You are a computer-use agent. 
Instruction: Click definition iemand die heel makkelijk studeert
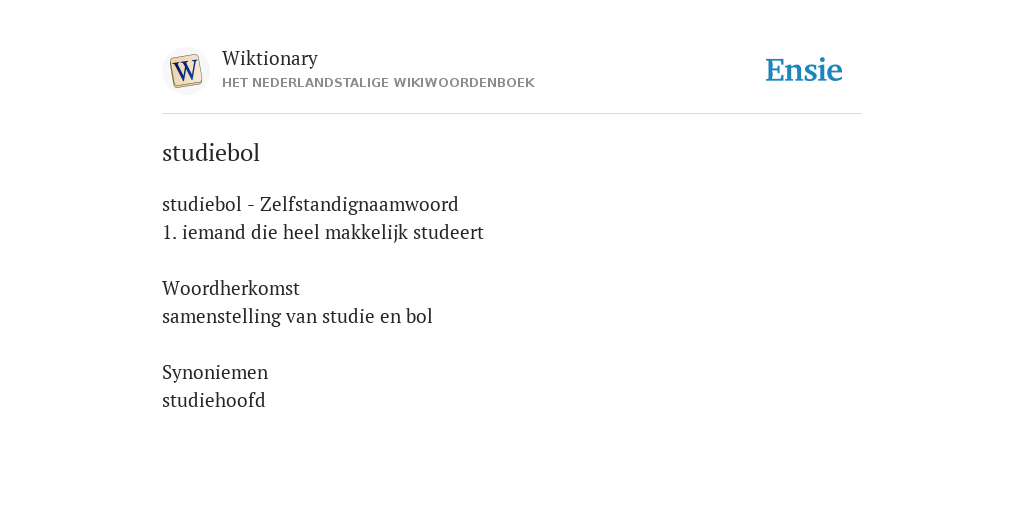coord(332,232)
